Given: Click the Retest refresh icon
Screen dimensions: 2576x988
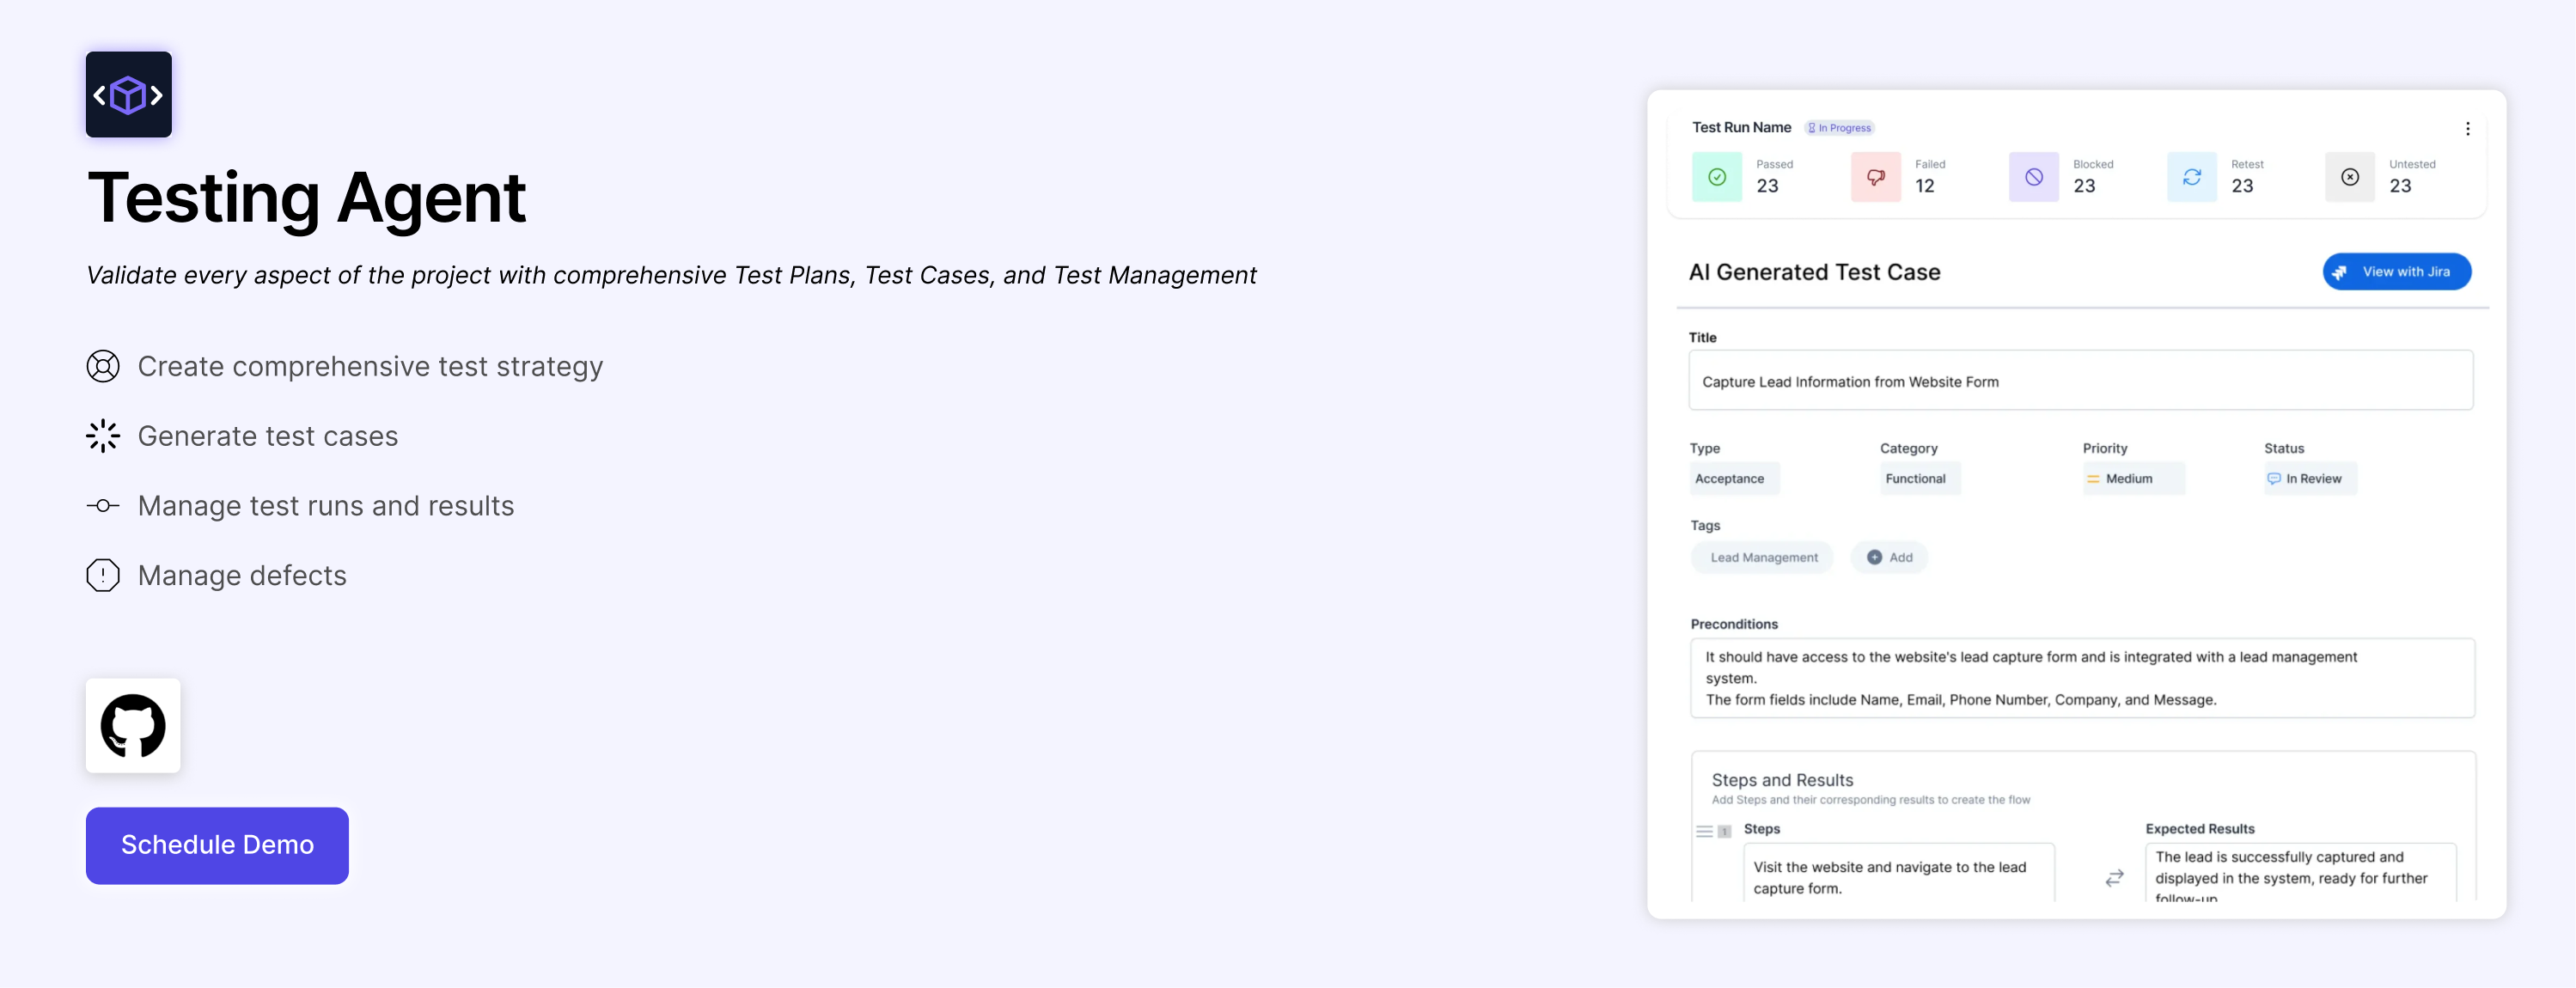Looking at the screenshot, I should [x=2191, y=177].
